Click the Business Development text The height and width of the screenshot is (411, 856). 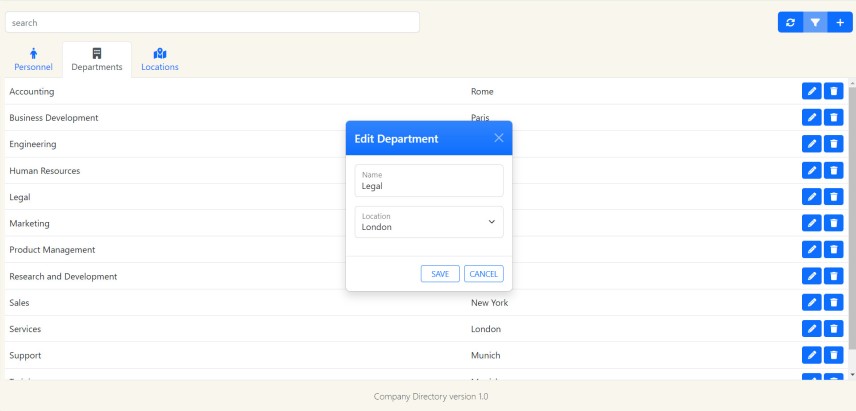(54, 118)
